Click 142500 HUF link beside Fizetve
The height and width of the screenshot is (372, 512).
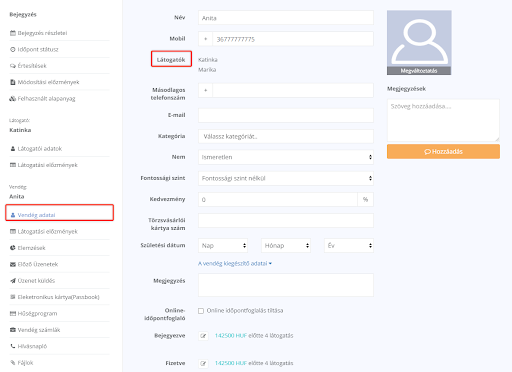coord(231,363)
